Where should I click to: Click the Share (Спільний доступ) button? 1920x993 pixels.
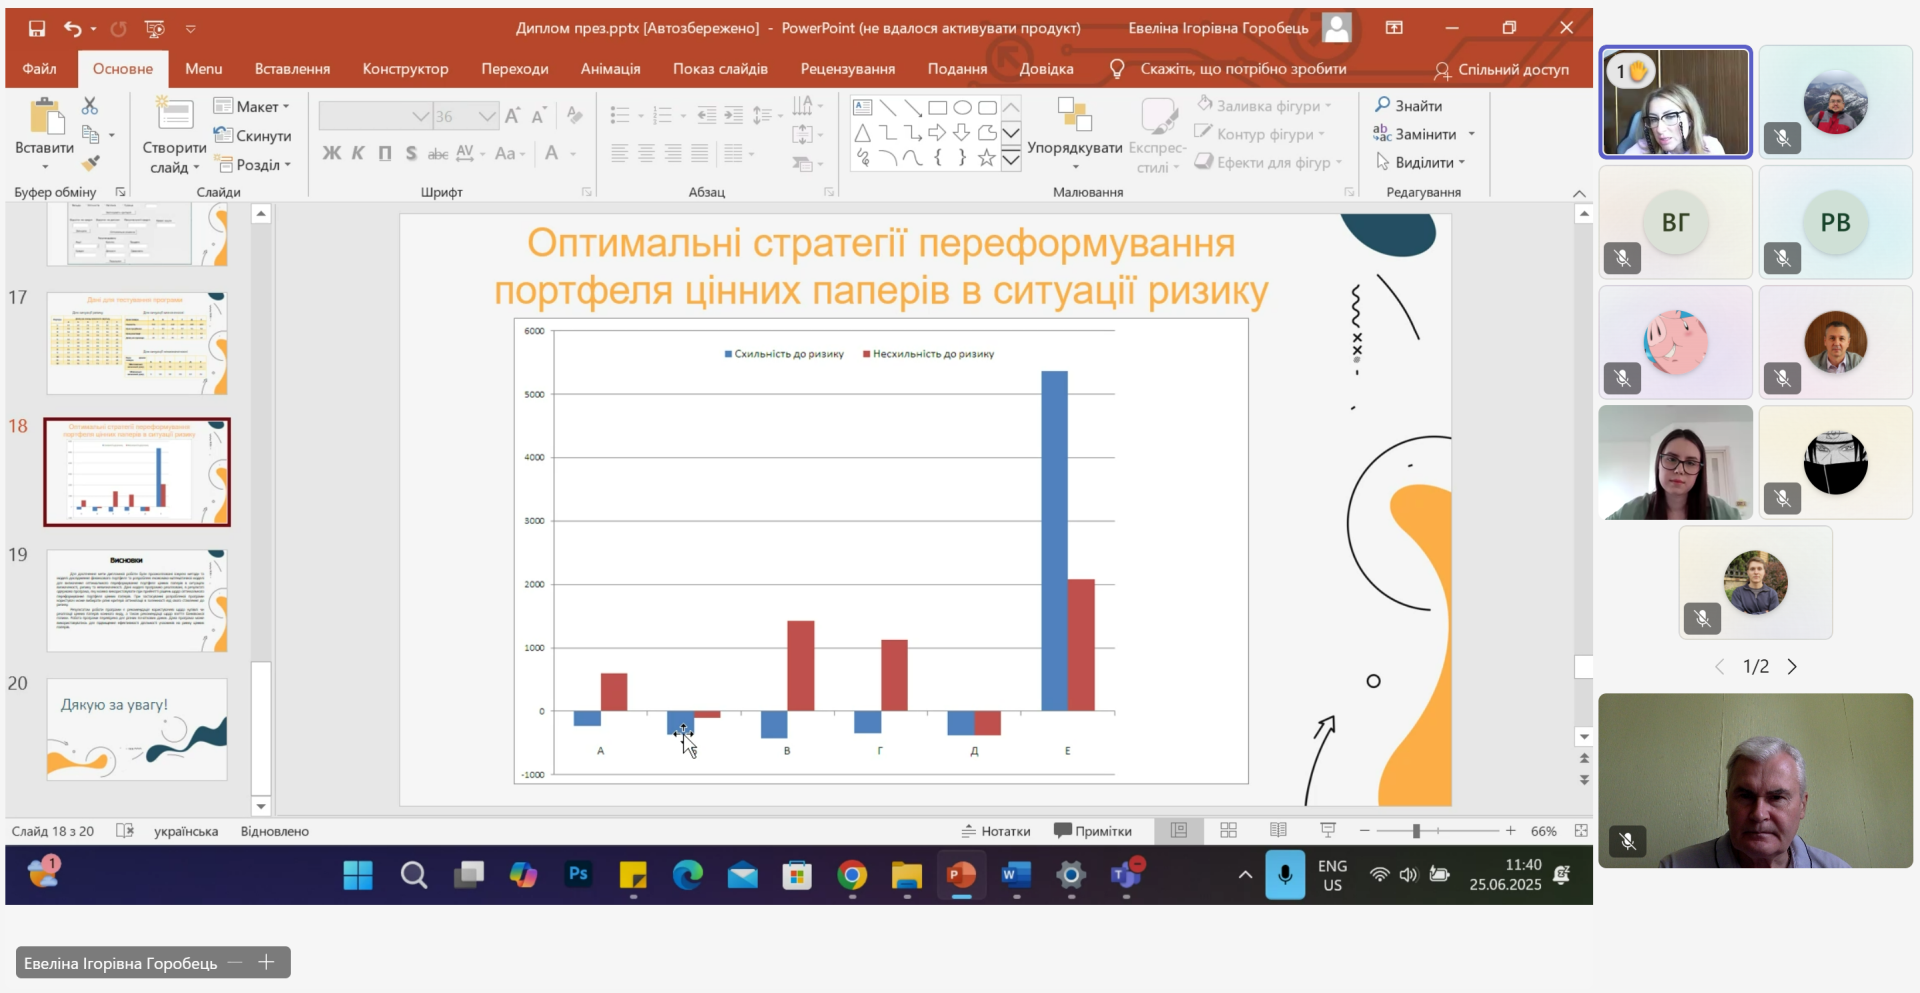coord(1502,70)
